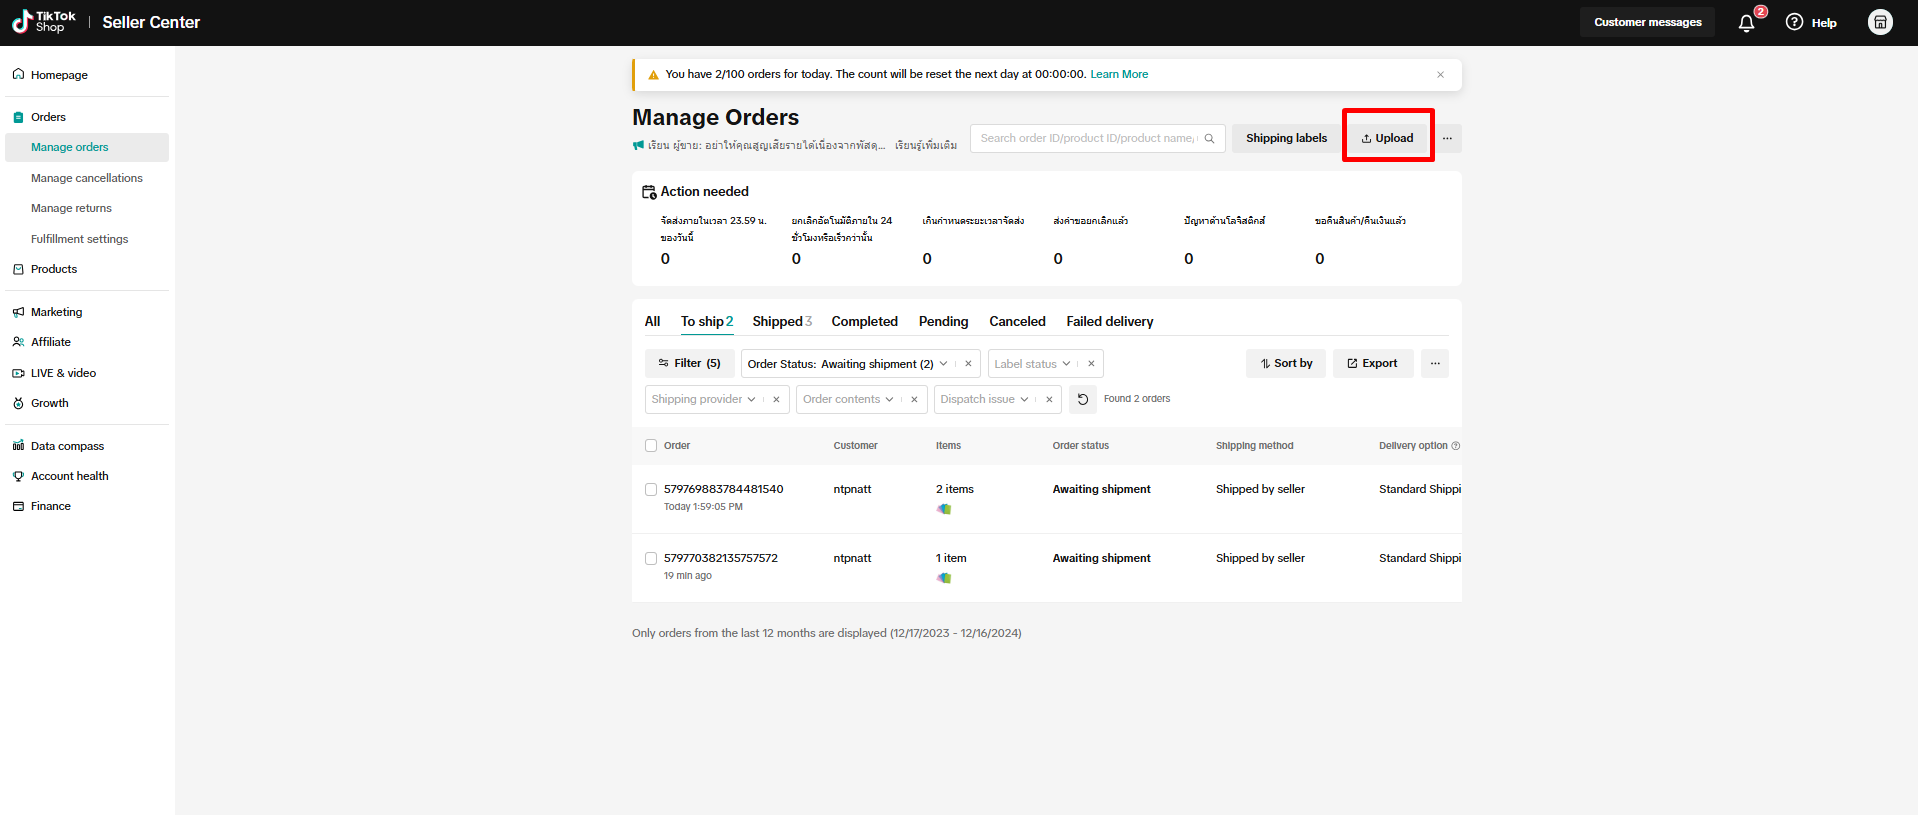
Task: Open Manage cancellations in the sidebar
Action: tap(87, 178)
